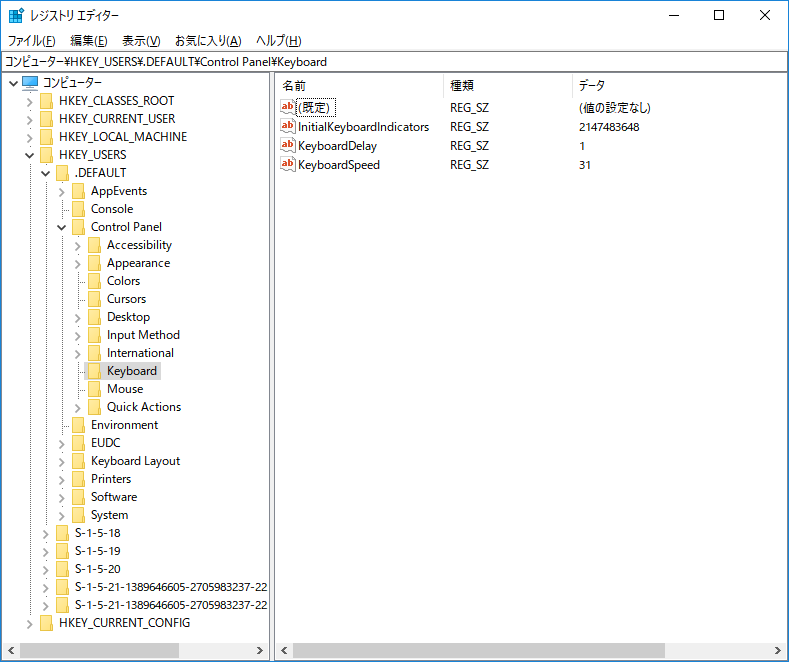789x662 pixels.
Task: Expand the HKEY_CURRENT_USER branch
Action: pyautogui.click(x=30, y=120)
